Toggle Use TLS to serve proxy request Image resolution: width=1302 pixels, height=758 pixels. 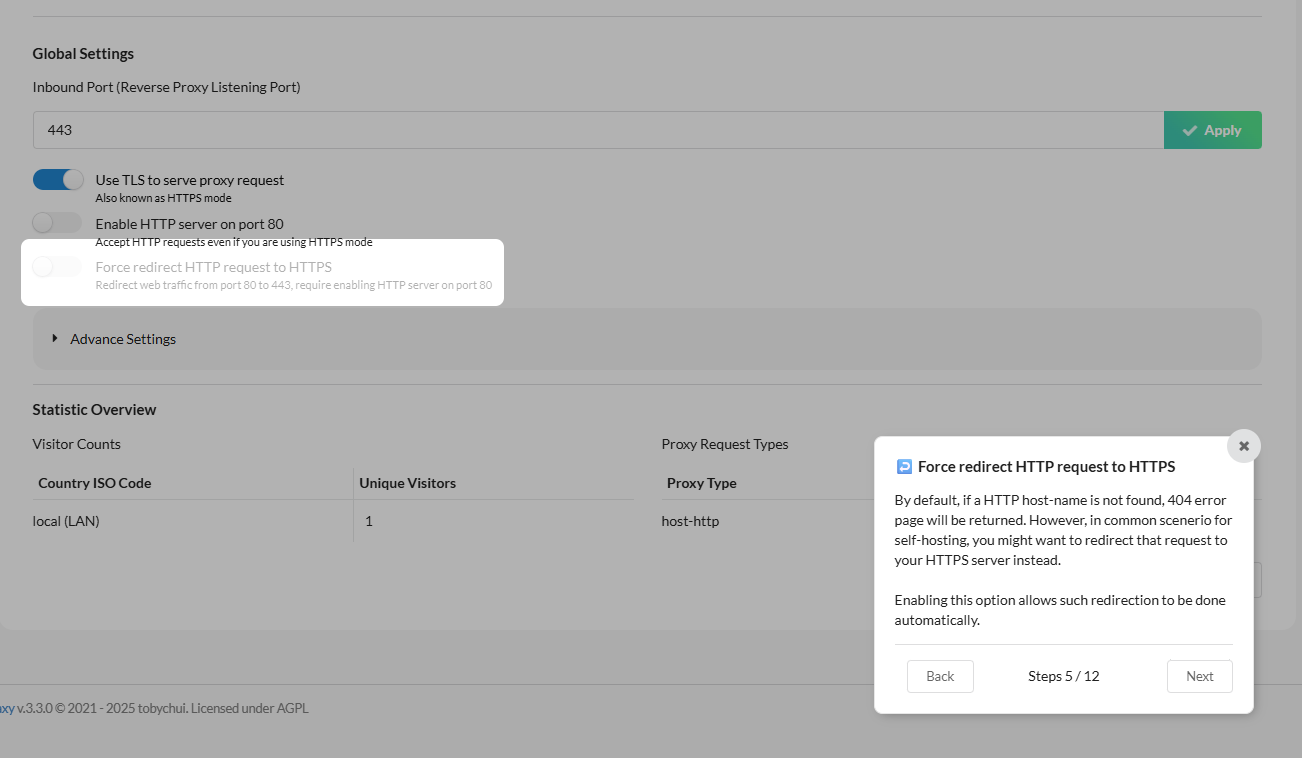click(x=58, y=180)
